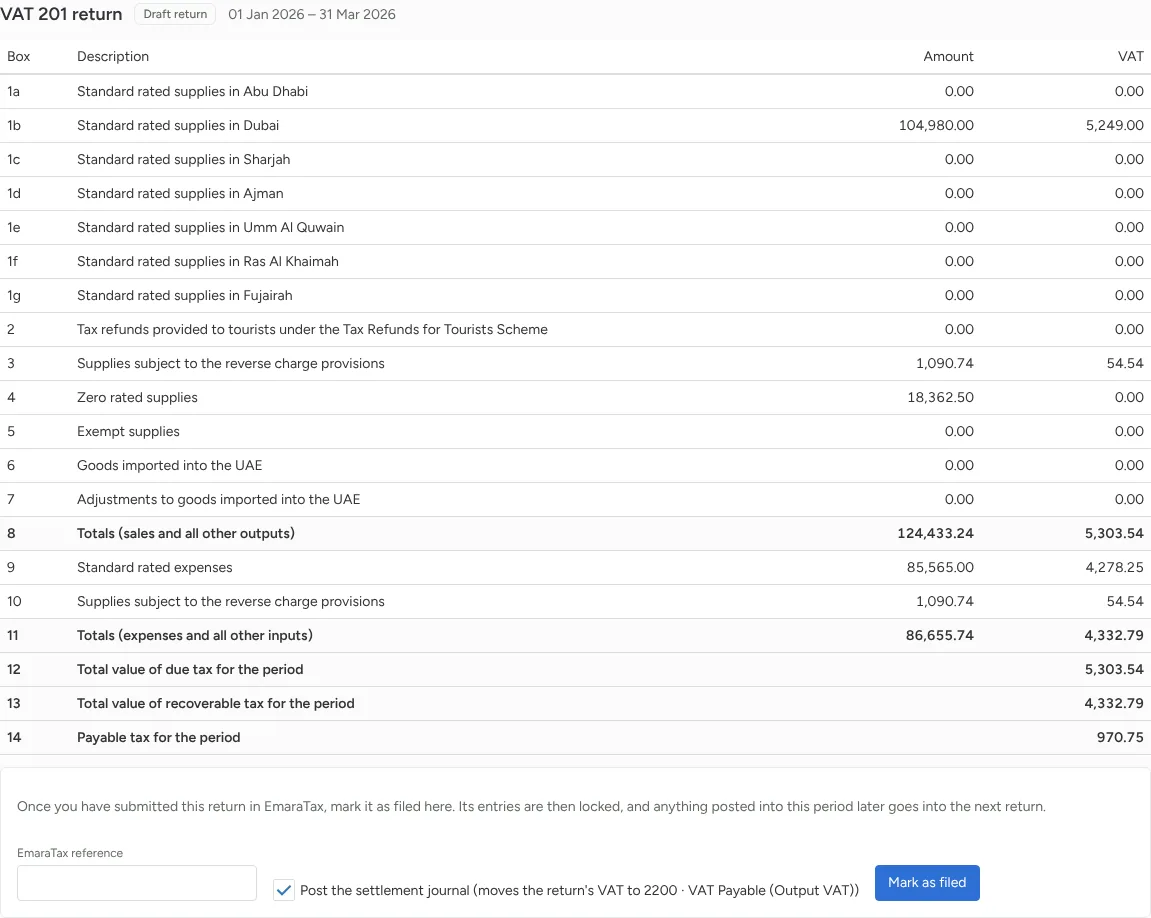Toggle the Post the settlement journal checkbox
This screenshot has width=1151, height=918.
283,890
